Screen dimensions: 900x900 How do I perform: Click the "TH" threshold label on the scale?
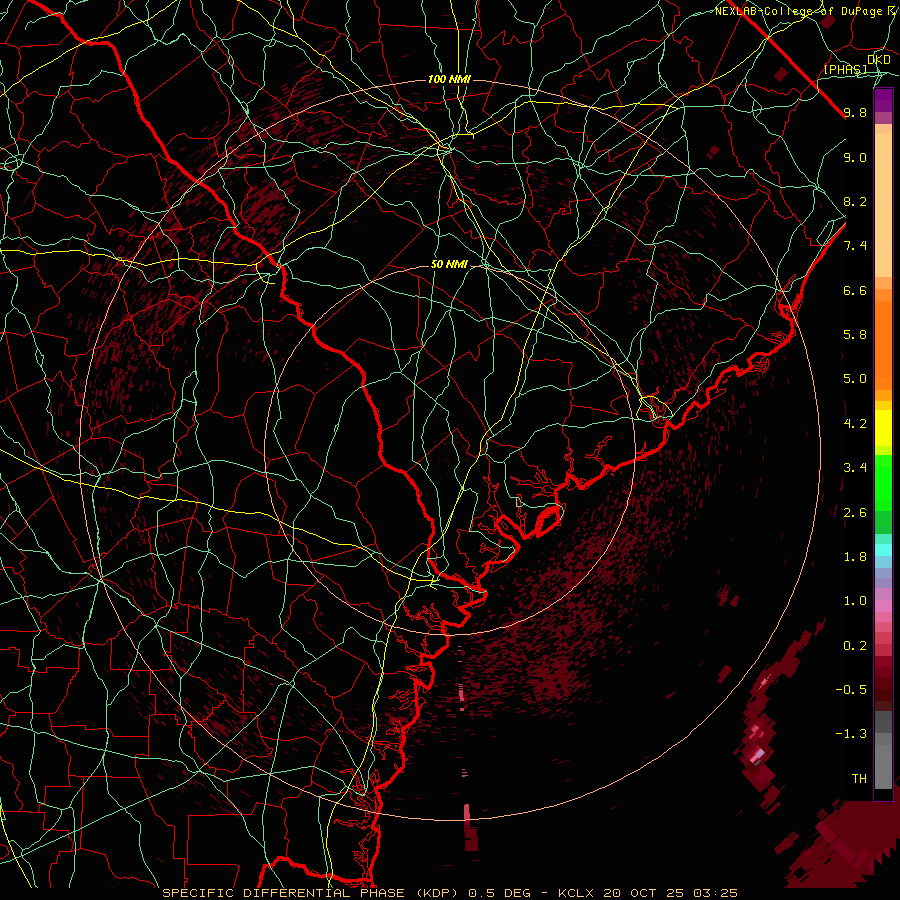859,779
